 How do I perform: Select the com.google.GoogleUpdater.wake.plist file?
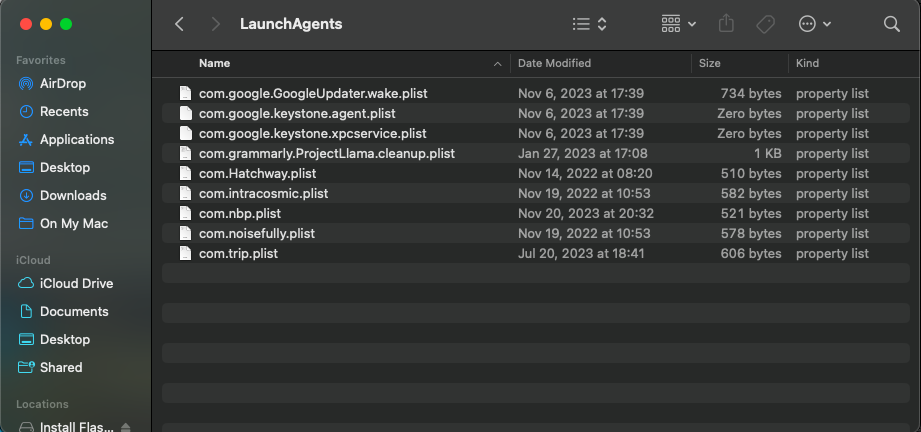[x=312, y=94]
